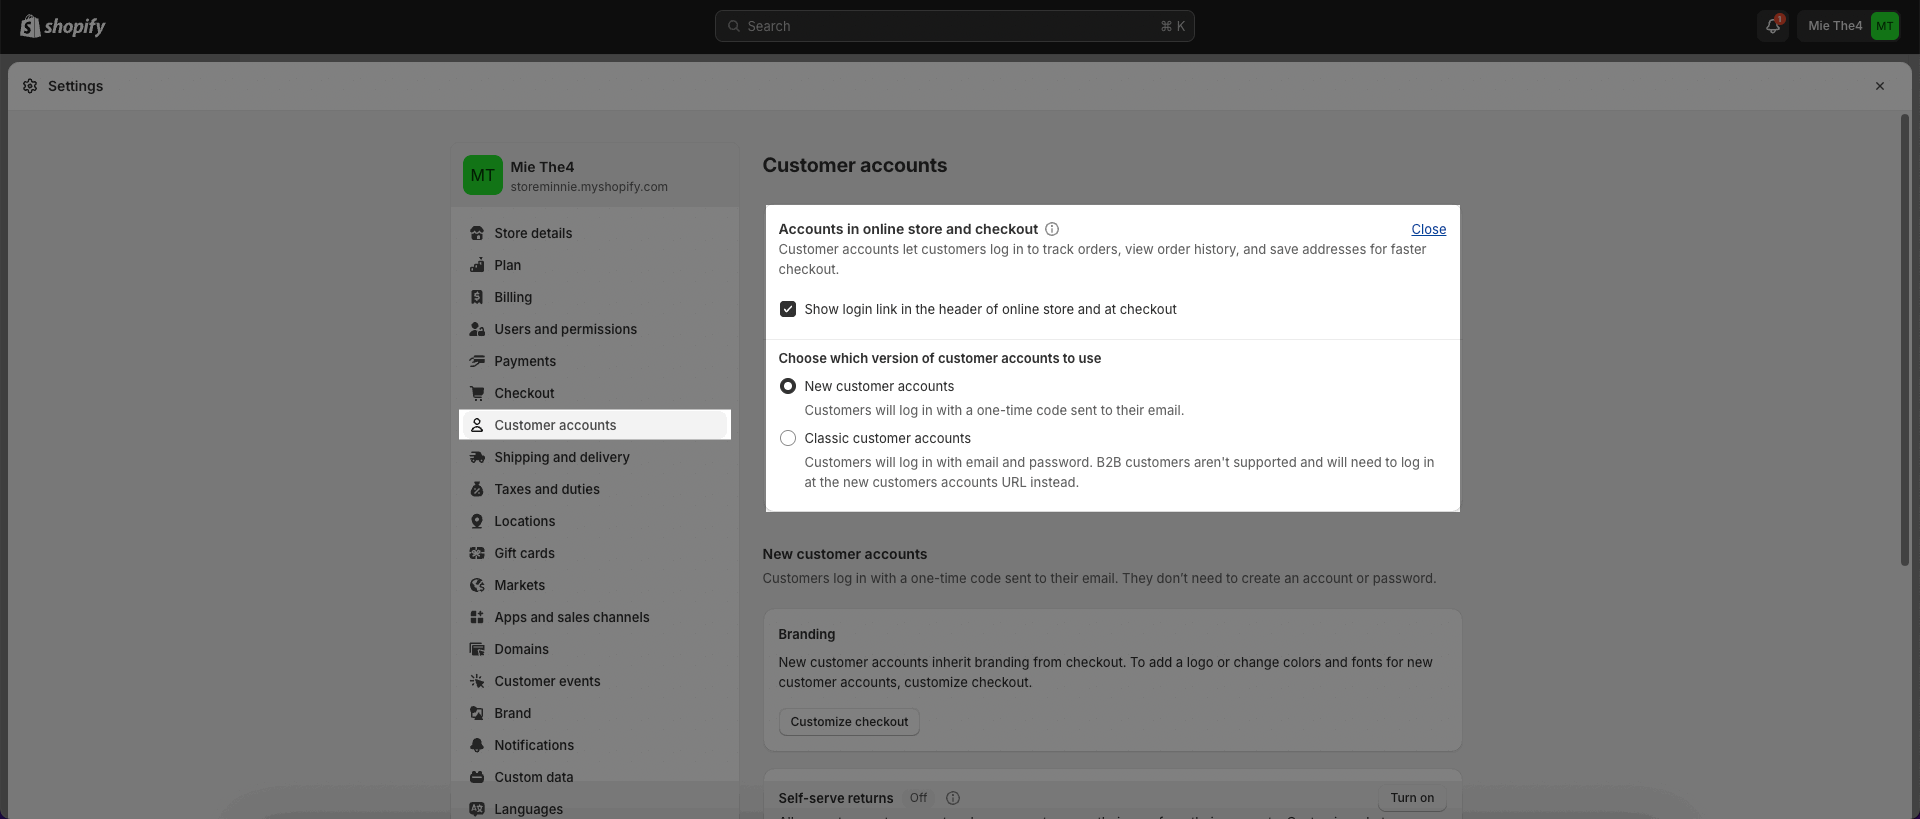Viewport: 1920px width, 819px height.
Task: Click the Close link in accounts card
Action: [x=1428, y=229]
